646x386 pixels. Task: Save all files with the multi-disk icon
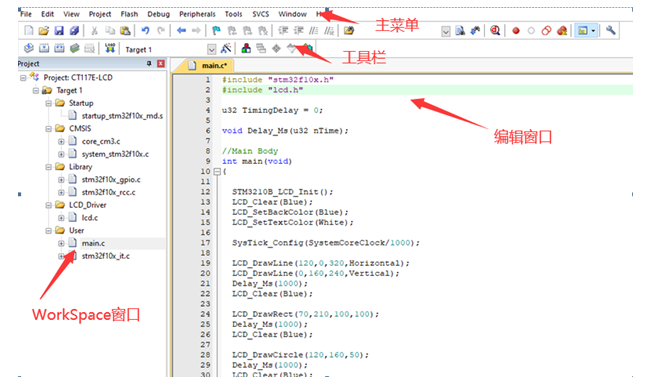(x=74, y=30)
